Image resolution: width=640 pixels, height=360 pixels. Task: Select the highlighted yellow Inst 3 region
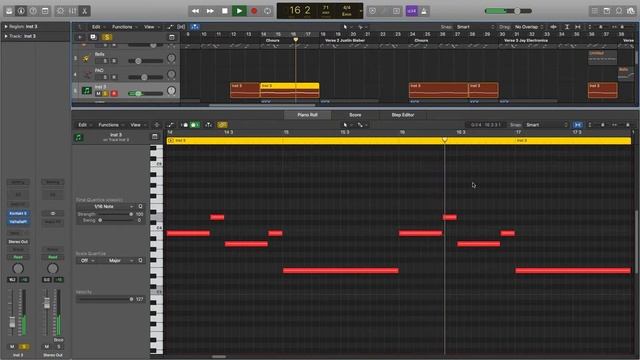290,91
